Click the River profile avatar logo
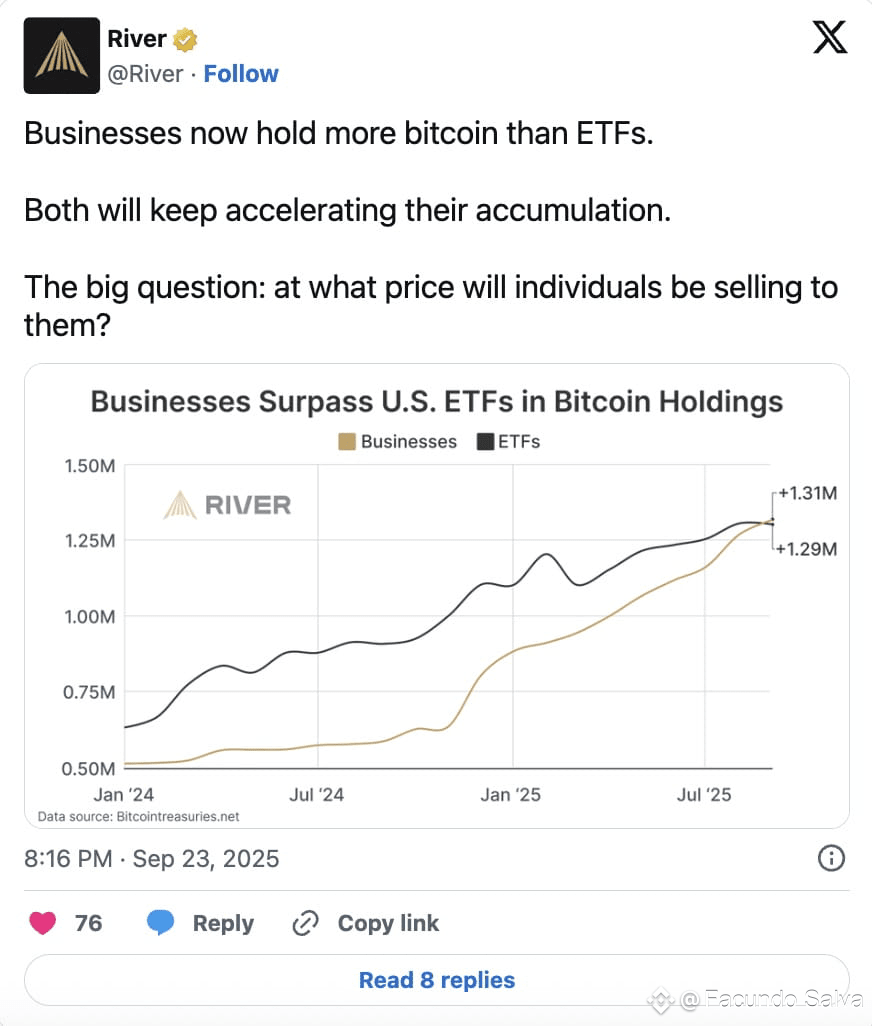Screen dimensions: 872x1026 click(x=61, y=56)
